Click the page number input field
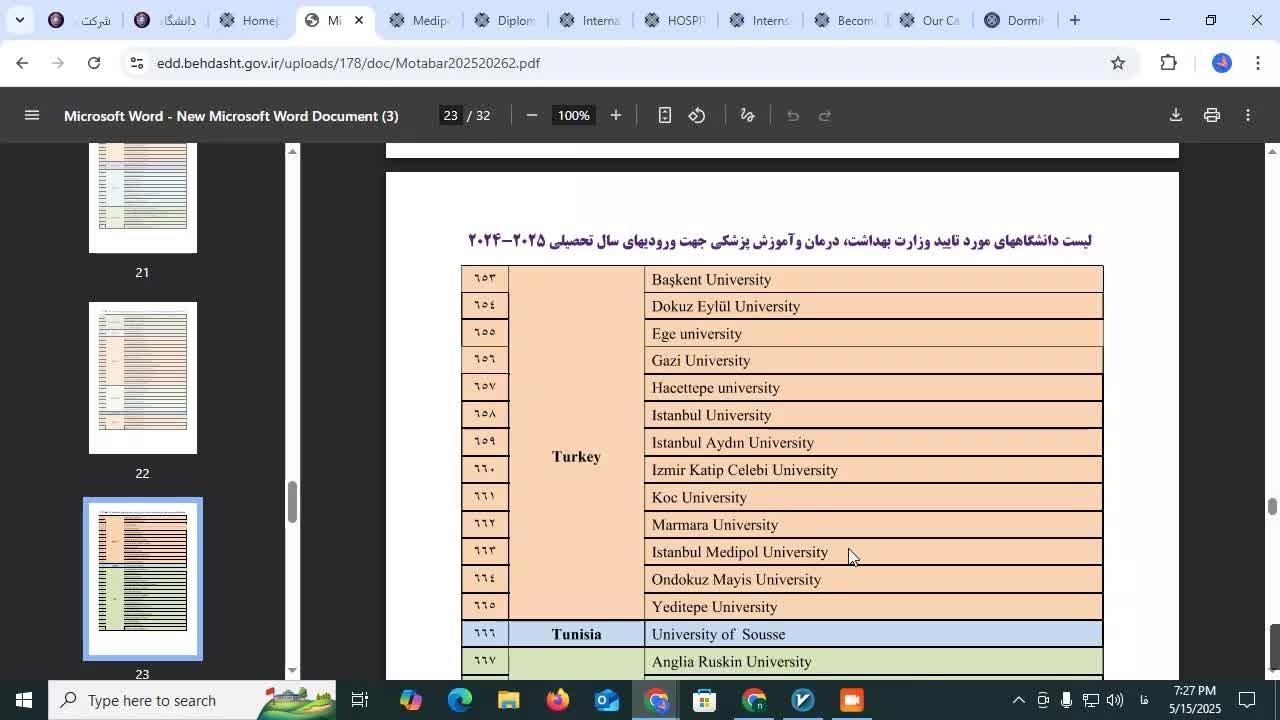 click(x=450, y=115)
